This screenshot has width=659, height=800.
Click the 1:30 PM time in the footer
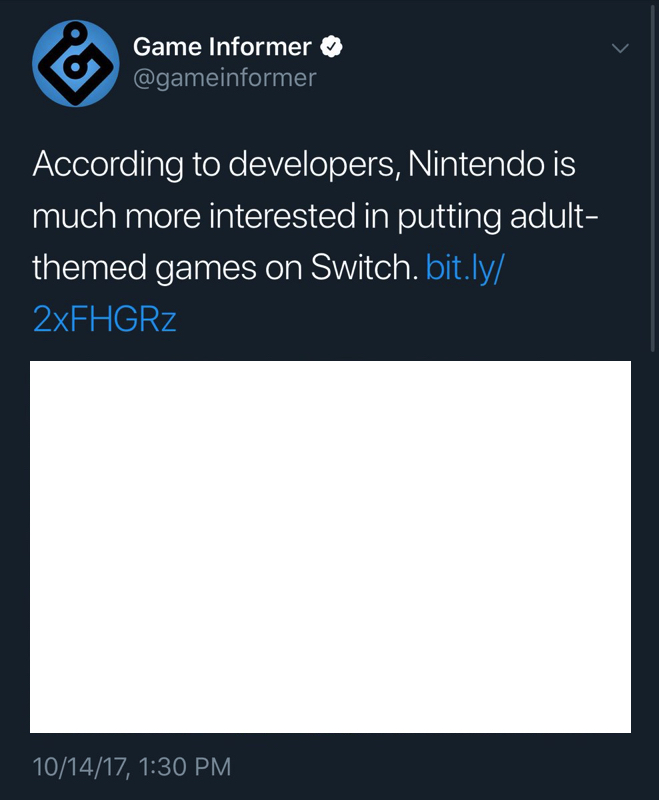click(184, 767)
